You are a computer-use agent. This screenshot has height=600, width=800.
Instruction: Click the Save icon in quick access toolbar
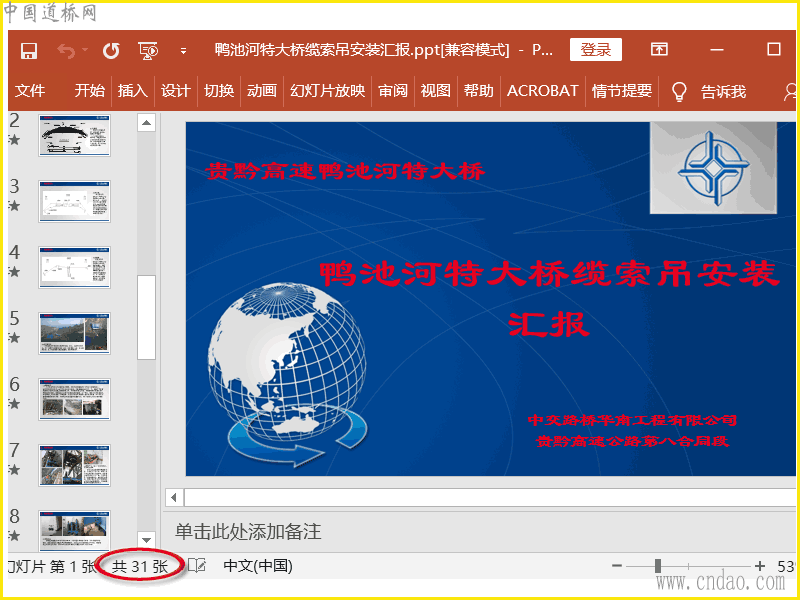coord(29,51)
